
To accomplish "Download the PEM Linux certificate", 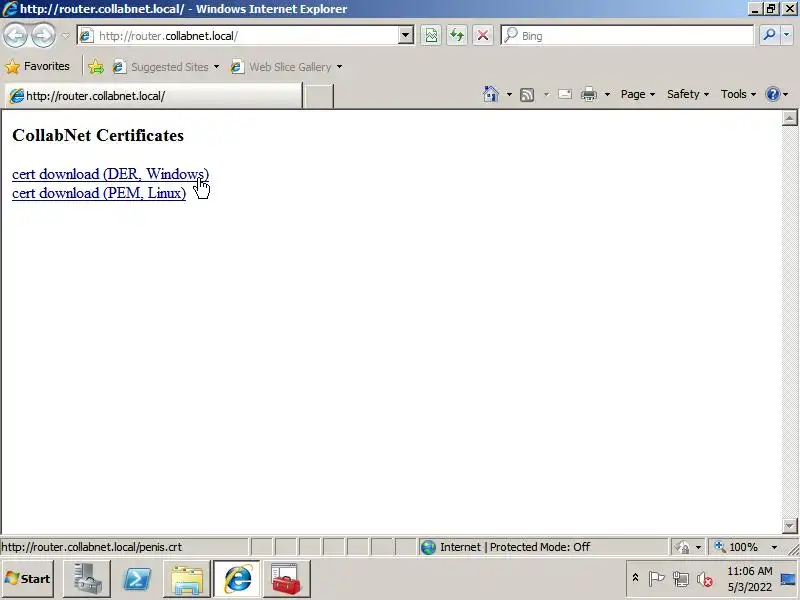I will click(99, 193).
